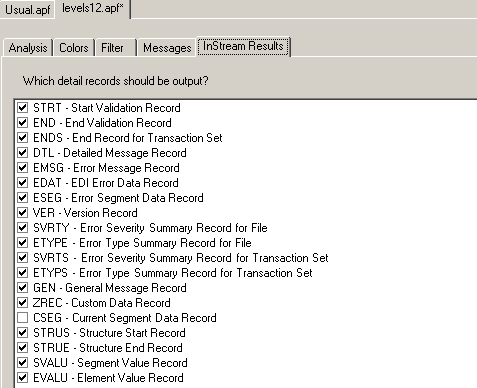This screenshot has height=388, width=477.
Task: Uncheck GEN General Message Record
Action: click(22, 288)
